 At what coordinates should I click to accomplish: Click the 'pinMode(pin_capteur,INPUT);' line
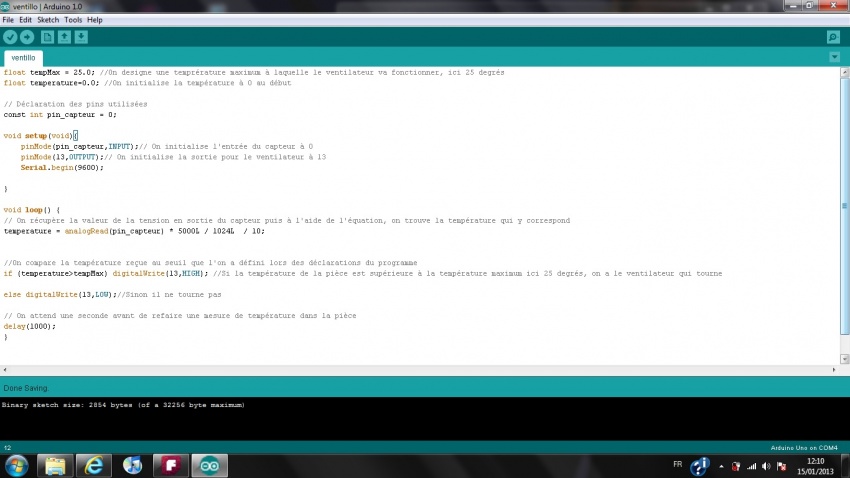pyautogui.click(x=167, y=147)
